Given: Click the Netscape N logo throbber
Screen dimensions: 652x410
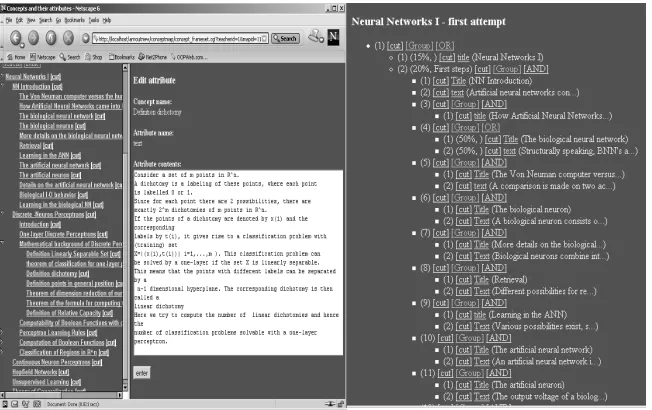Looking at the screenshot, I should [333, 37].
